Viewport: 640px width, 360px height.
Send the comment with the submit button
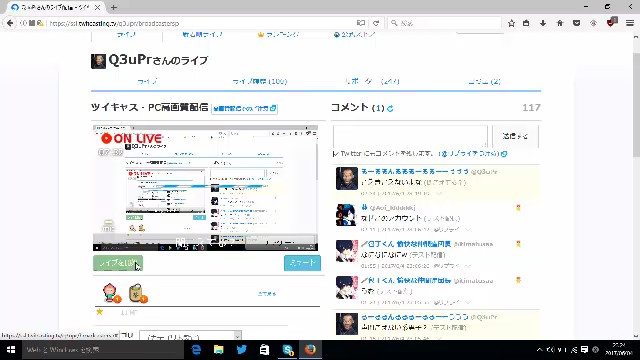(515, 136)
